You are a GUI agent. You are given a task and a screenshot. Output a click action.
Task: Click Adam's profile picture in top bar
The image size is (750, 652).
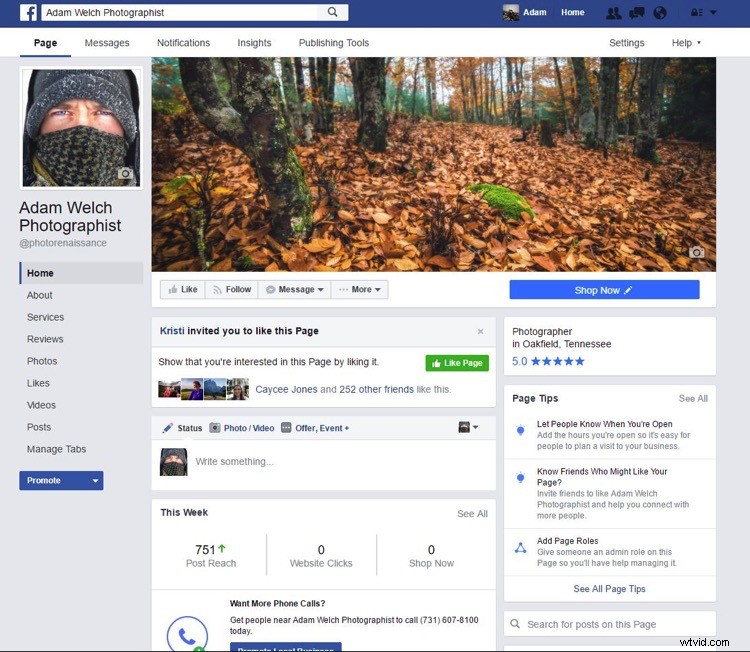point(511,12)
